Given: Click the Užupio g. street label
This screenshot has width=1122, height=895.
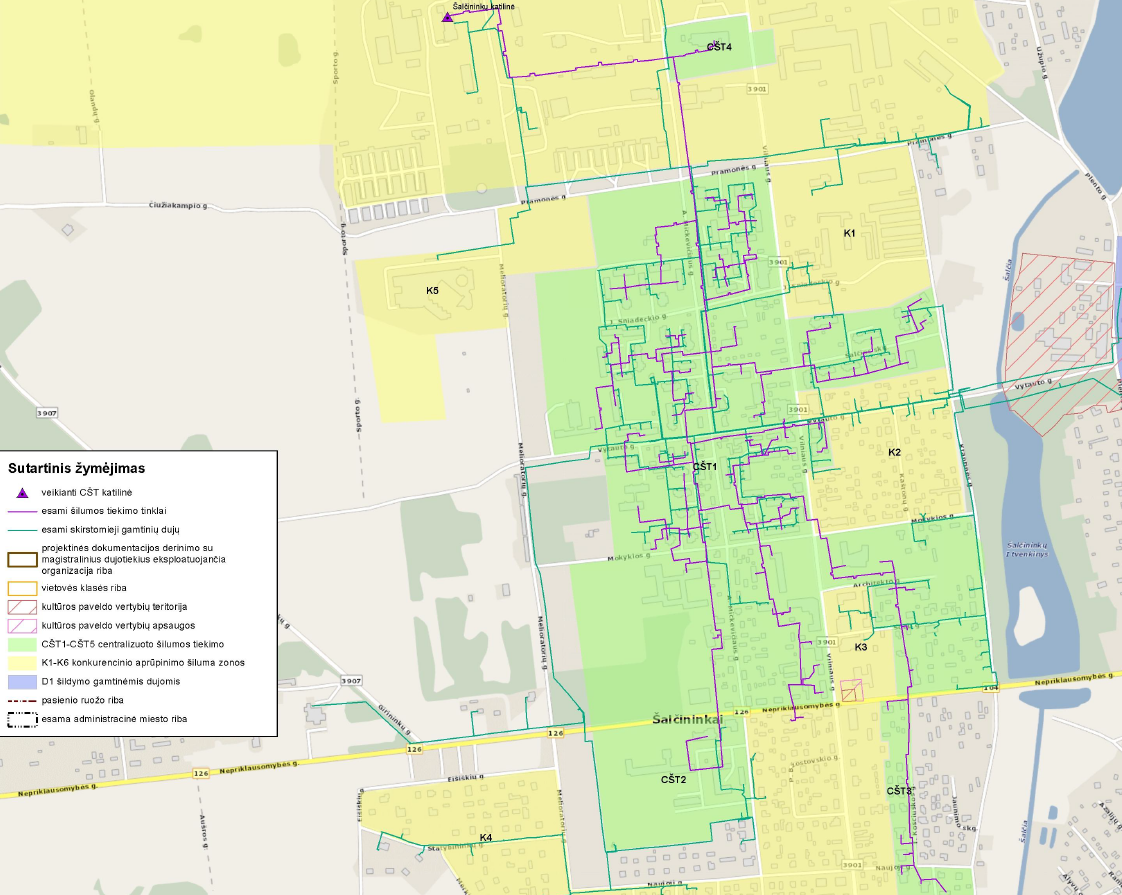Looking at the screenshot, I should [1040, 62].
